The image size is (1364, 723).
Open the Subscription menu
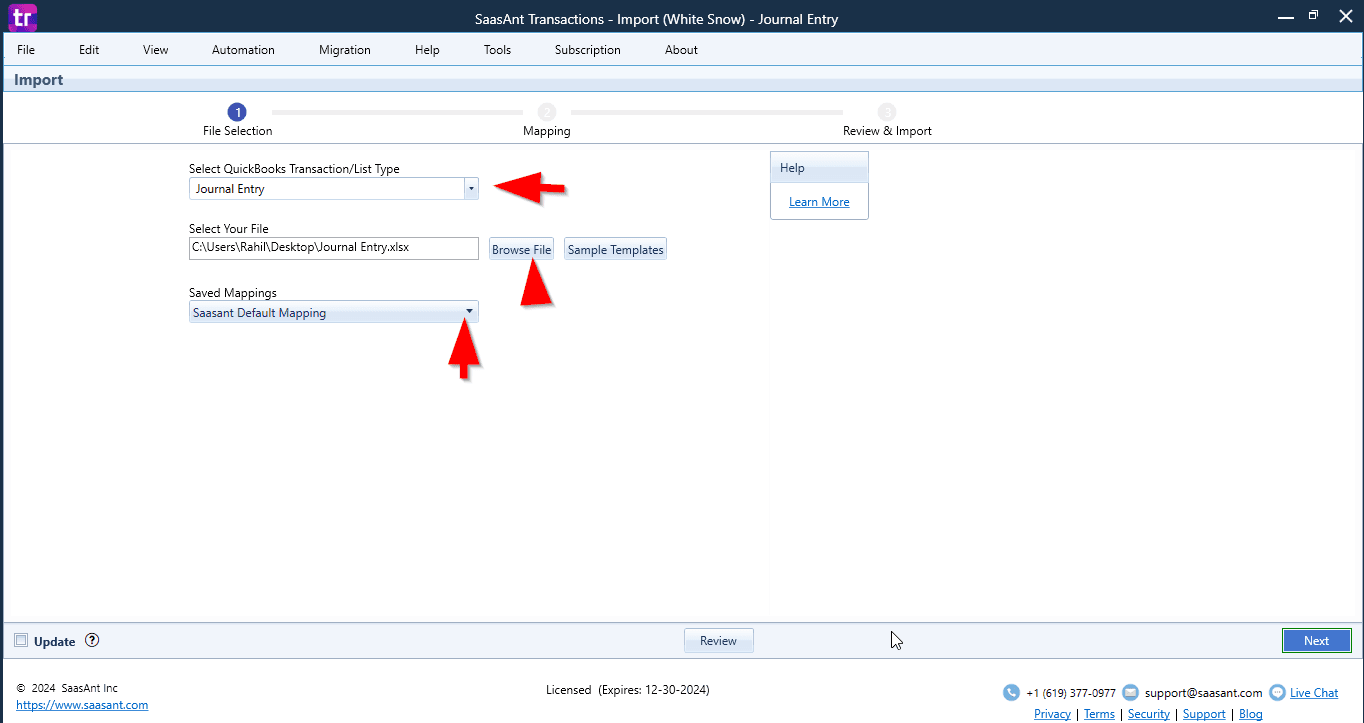pos(588,50)
